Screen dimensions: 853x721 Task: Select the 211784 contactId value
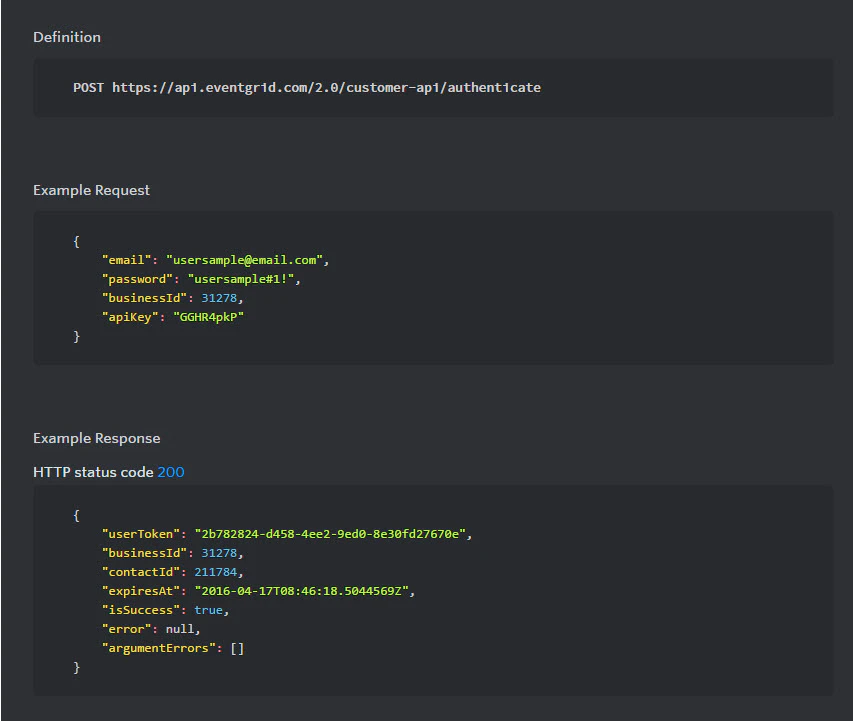tap(216, 572)
